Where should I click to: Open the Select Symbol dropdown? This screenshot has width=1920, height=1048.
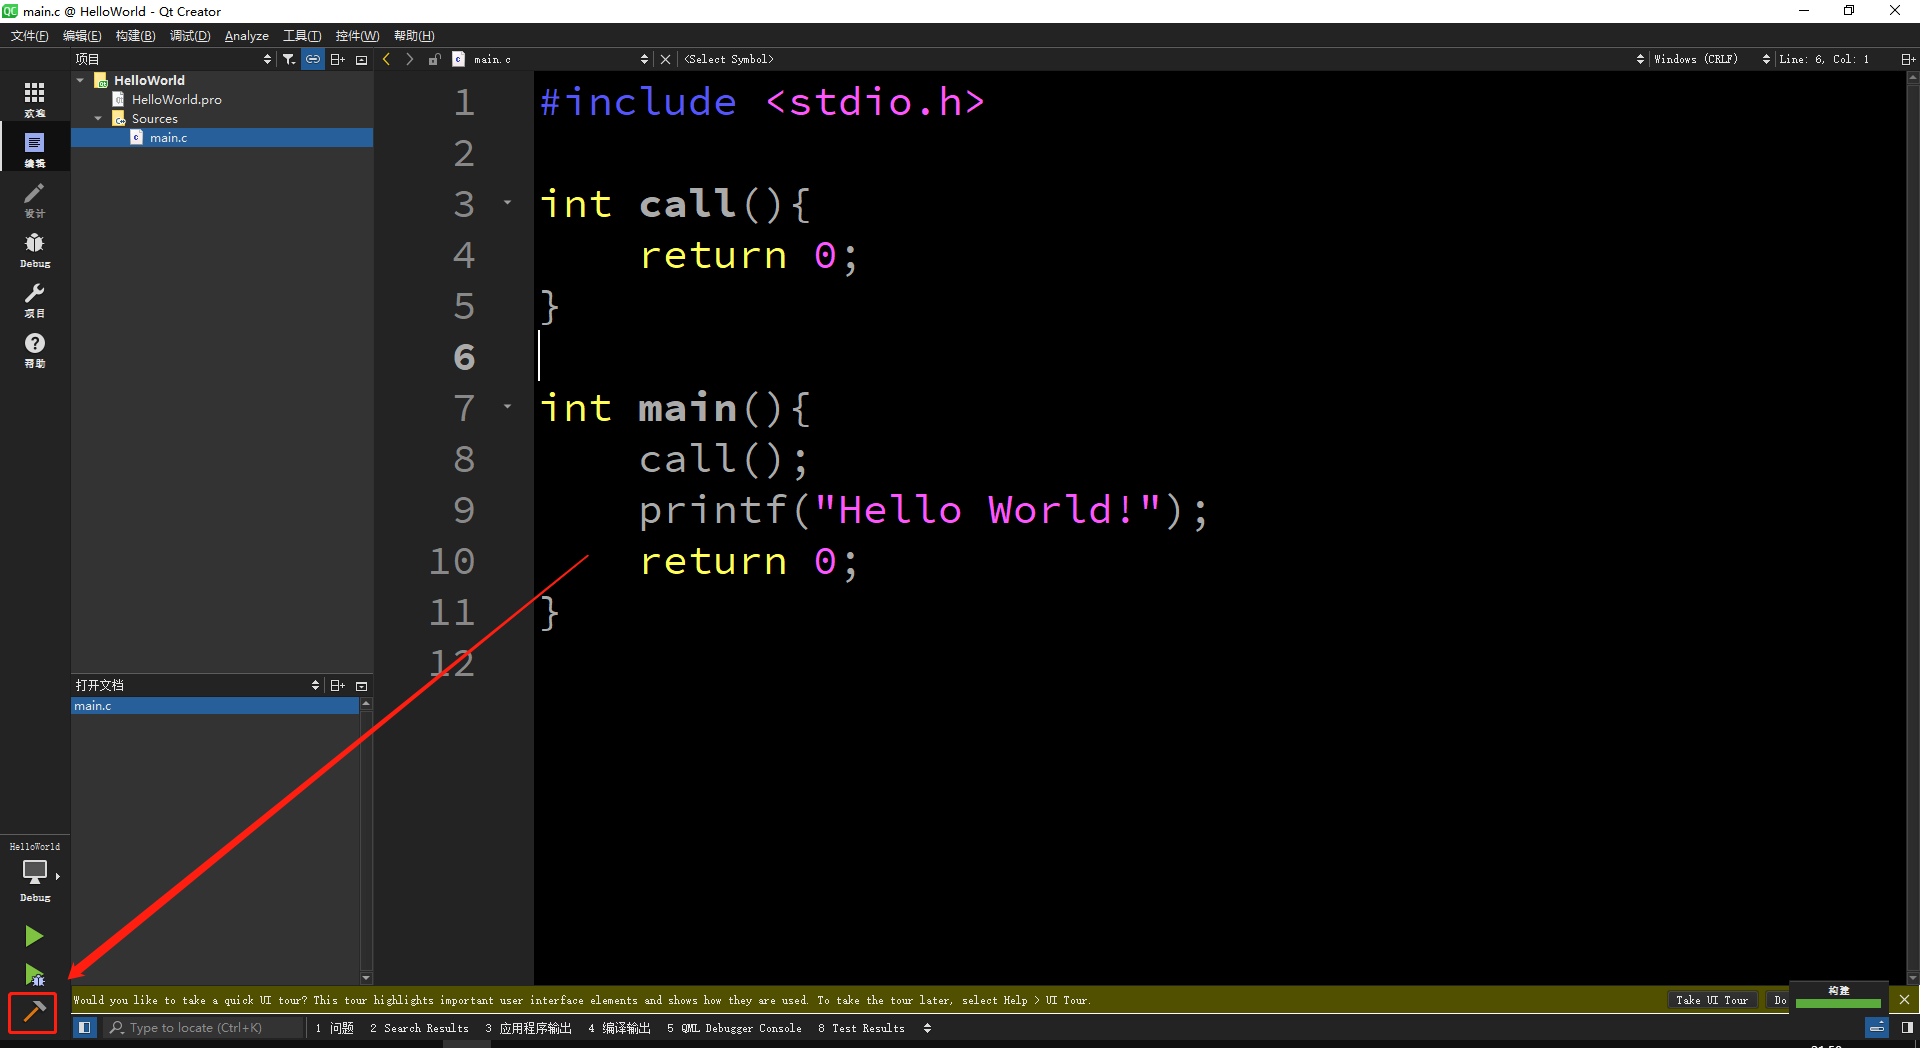click(x=1163, y=59)
